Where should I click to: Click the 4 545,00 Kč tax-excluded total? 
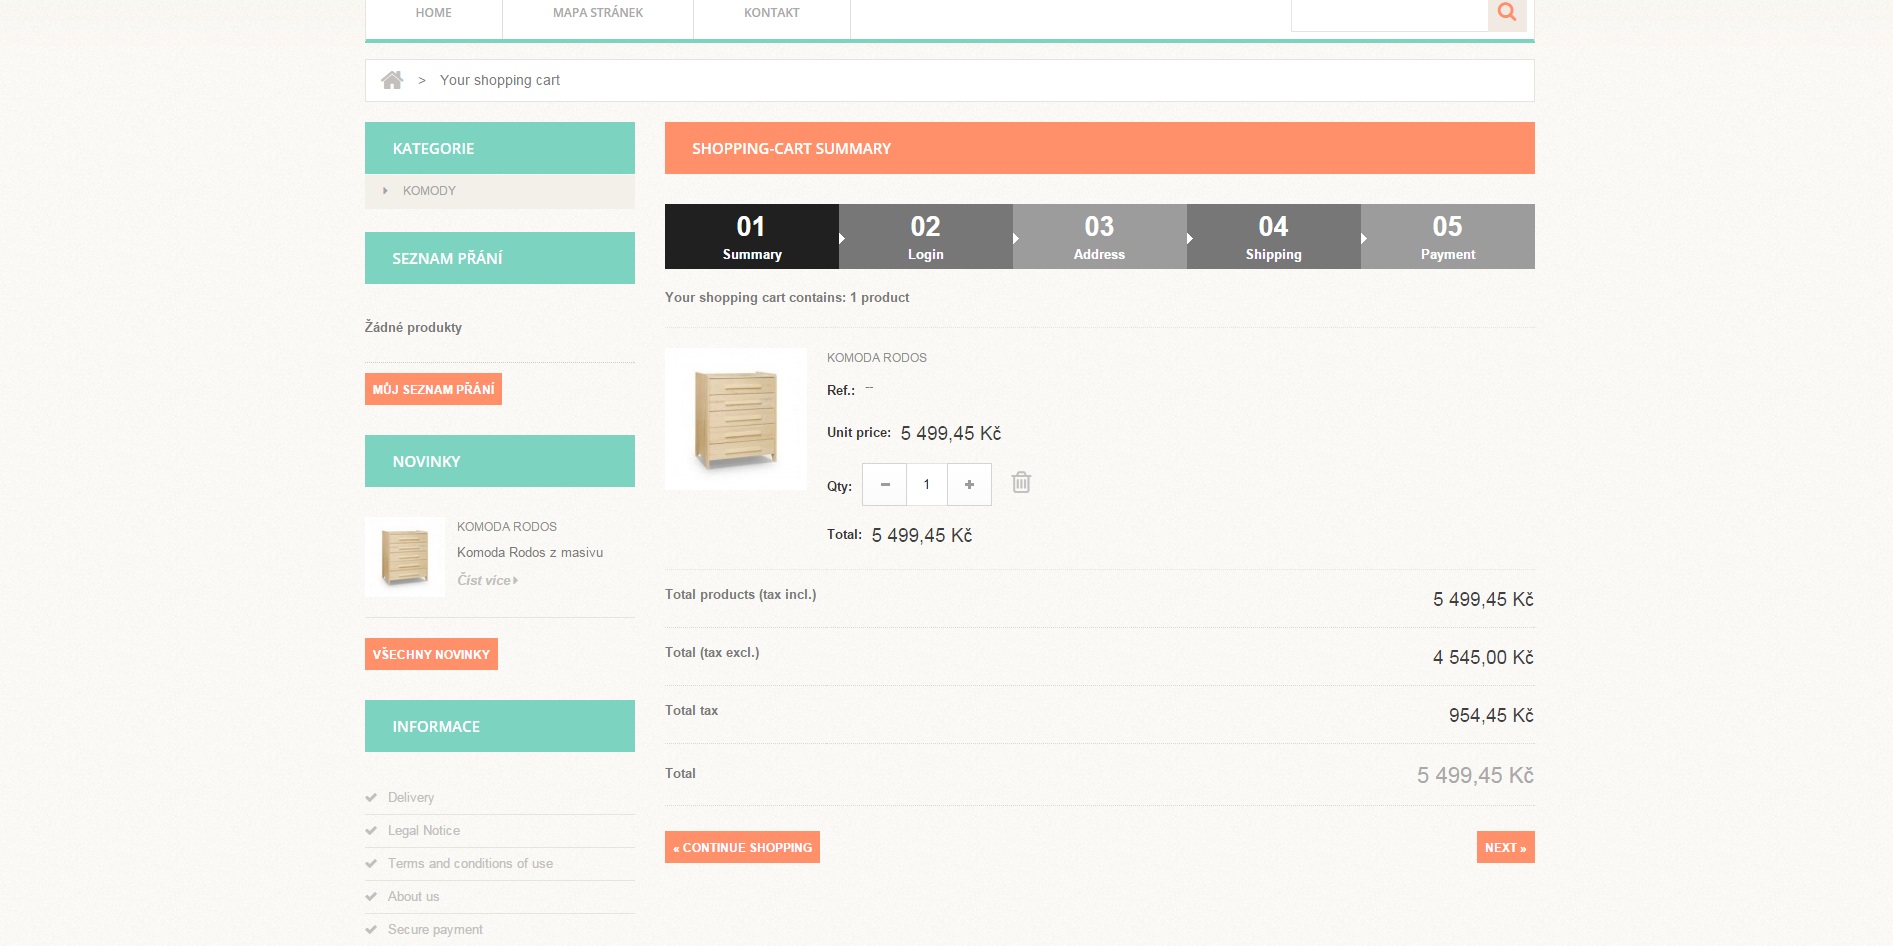[x=1483, y=657]
